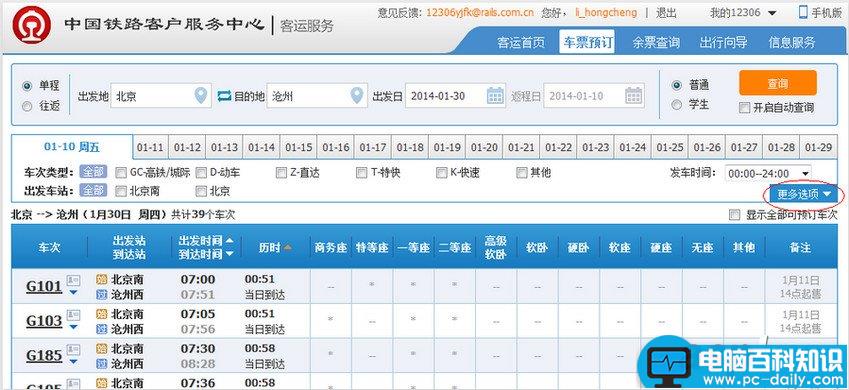Select 普通 passenger type radio
This screenshot has width=849, height=390.
click(x=676, y=85)
